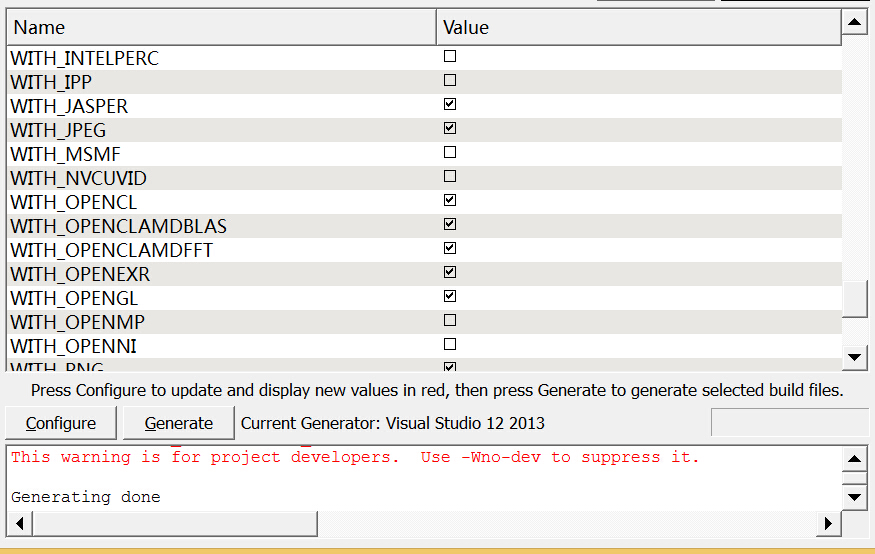Turn off WITH_OPENGL checkbox
Viewport: 875px width, 554px height.
450,296
